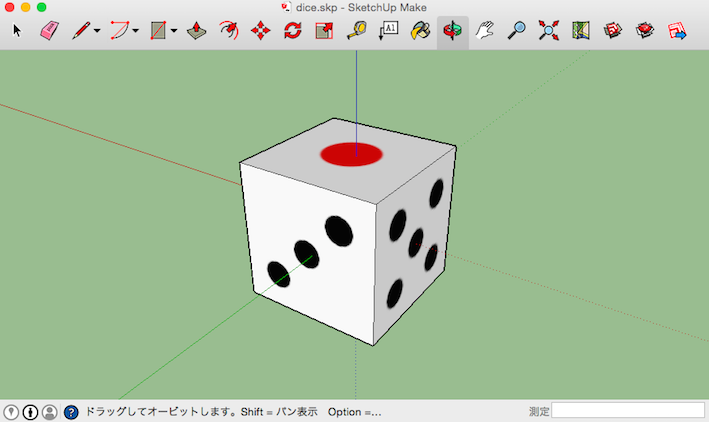Click the Send to LayOut icon
Screen dimensions: 709x422
677,31
